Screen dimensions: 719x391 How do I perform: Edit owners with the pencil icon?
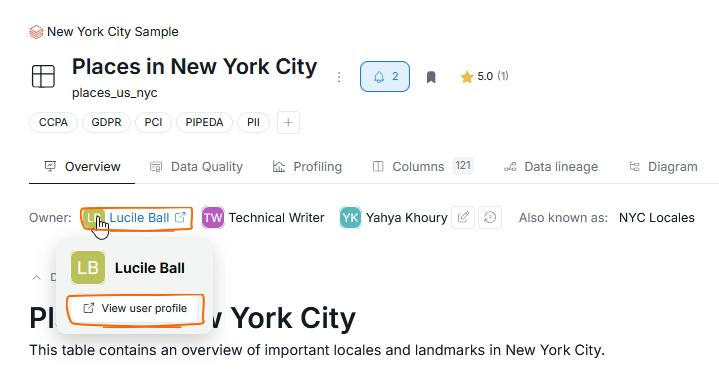point(463,217)
